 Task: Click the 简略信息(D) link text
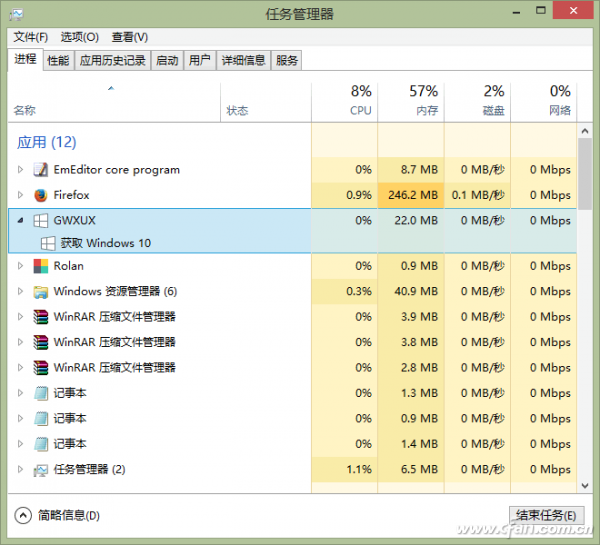pyautogui.click(x=69, y=516)
